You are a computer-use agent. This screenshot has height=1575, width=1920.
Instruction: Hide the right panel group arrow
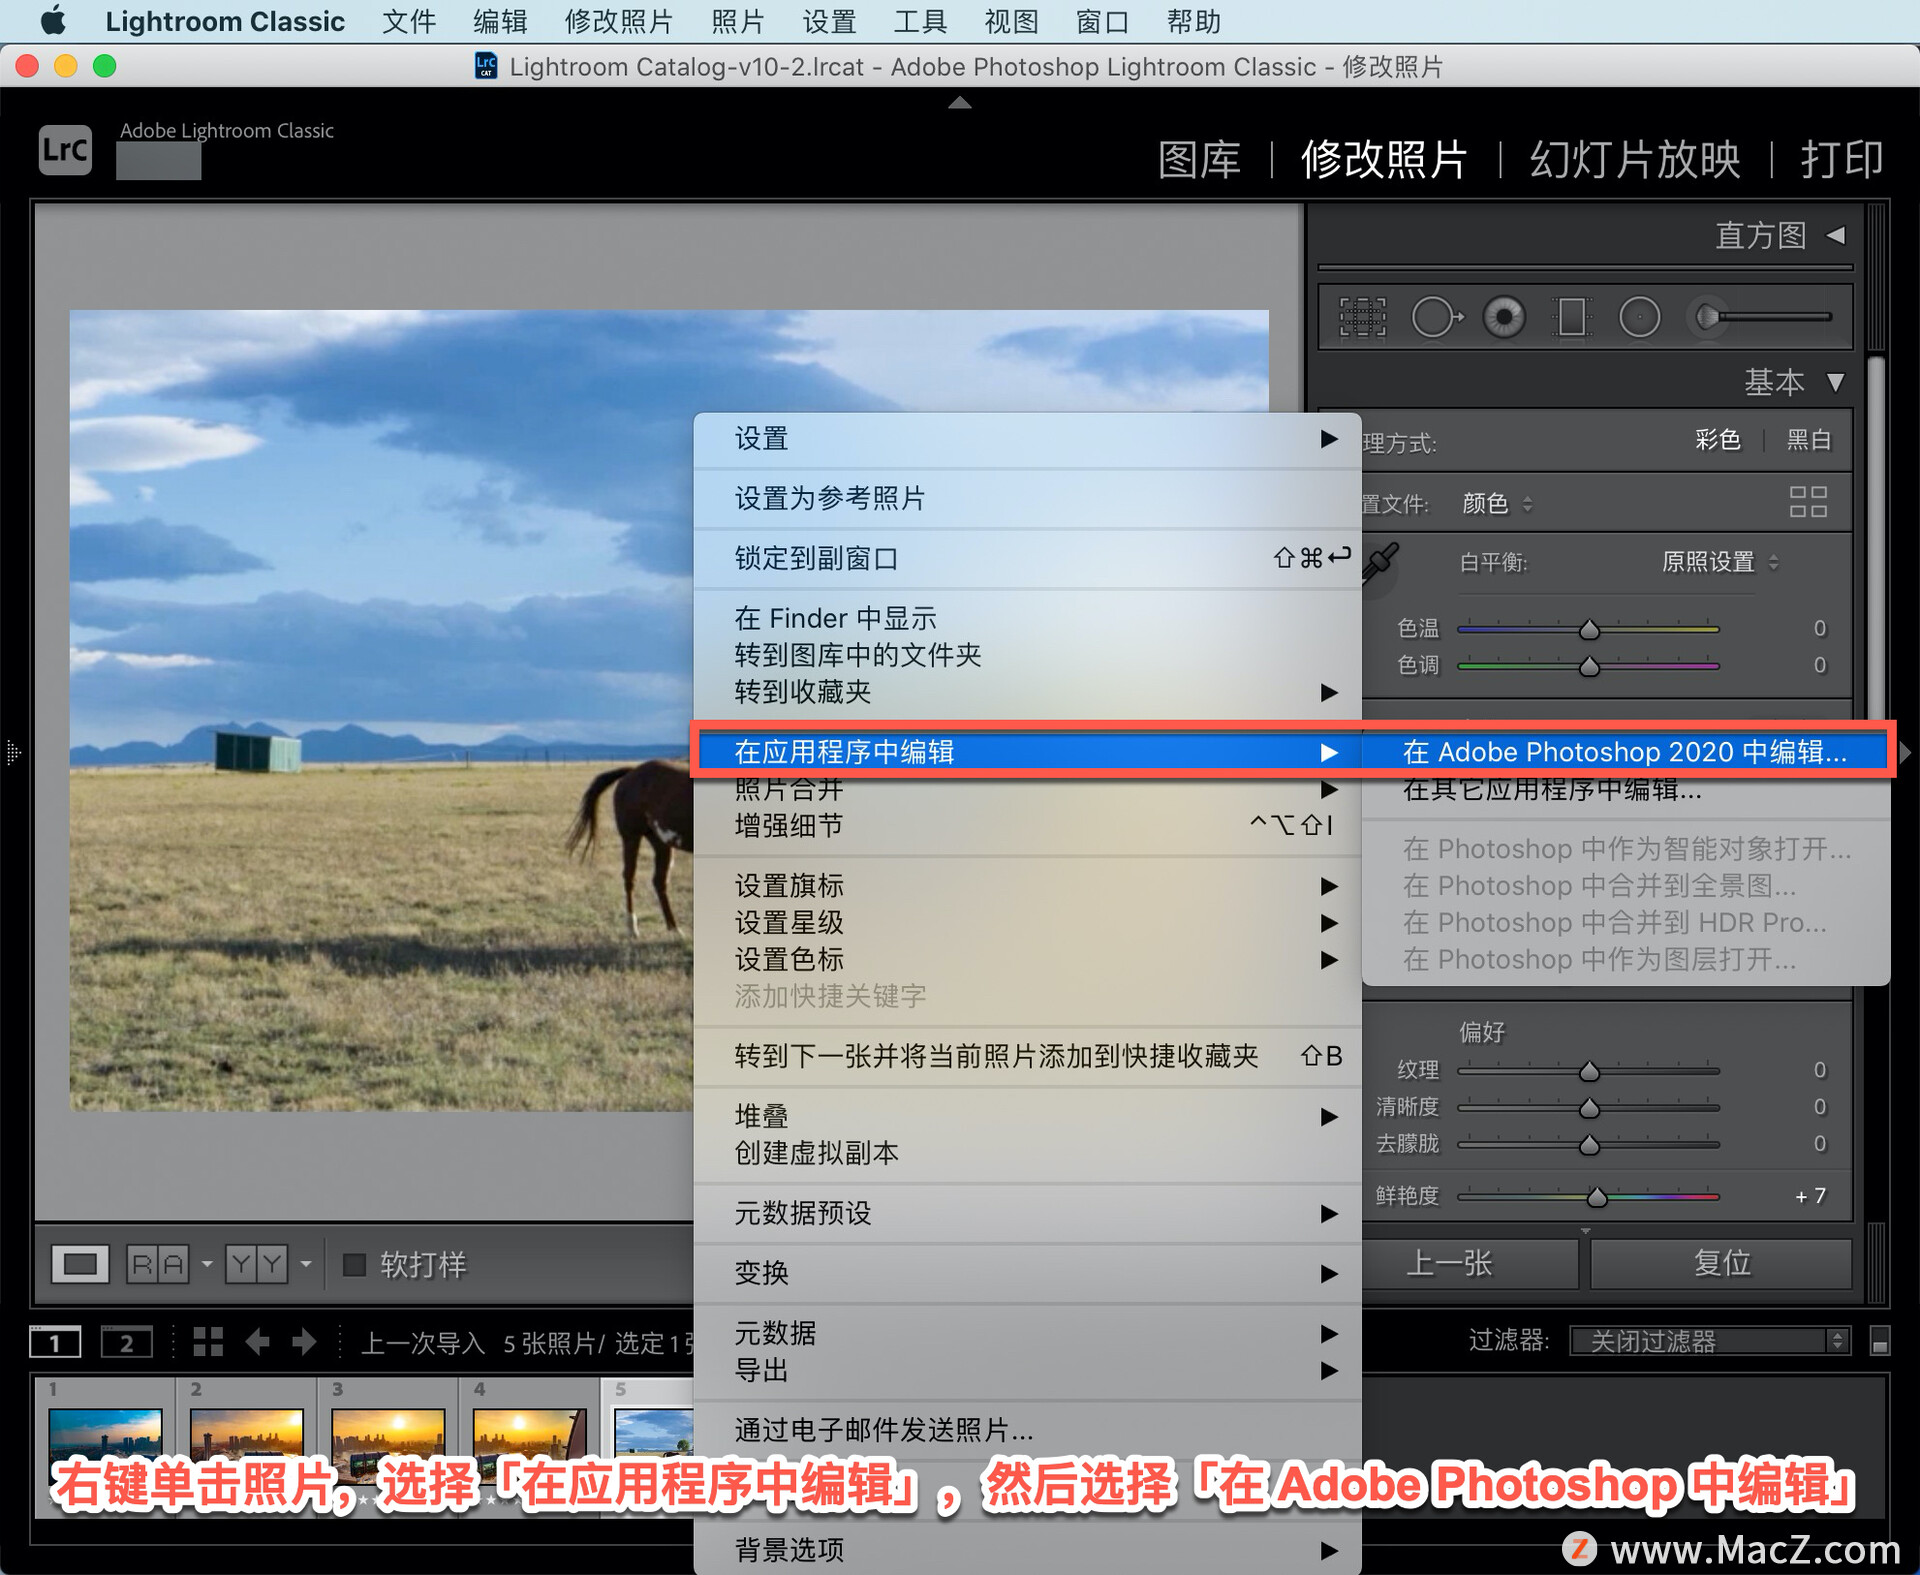click(1905, 752)
